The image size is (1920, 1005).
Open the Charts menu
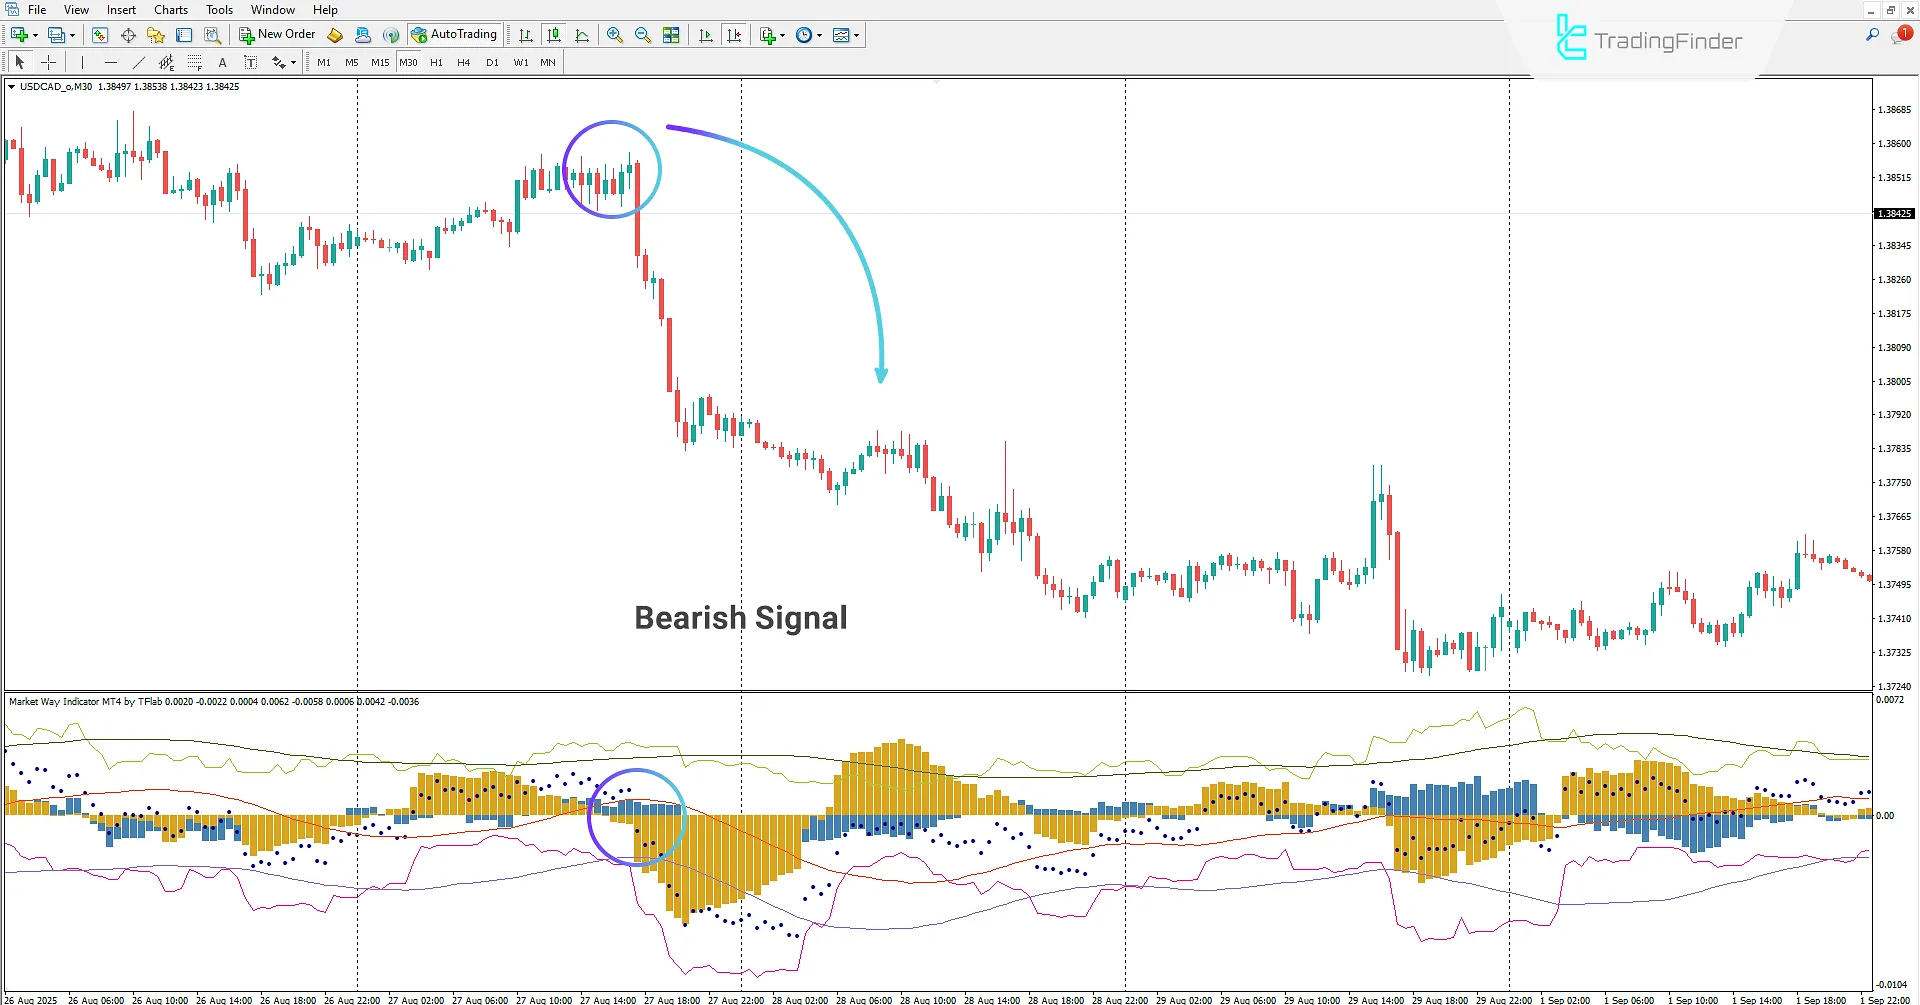click(x=170, y=9)
